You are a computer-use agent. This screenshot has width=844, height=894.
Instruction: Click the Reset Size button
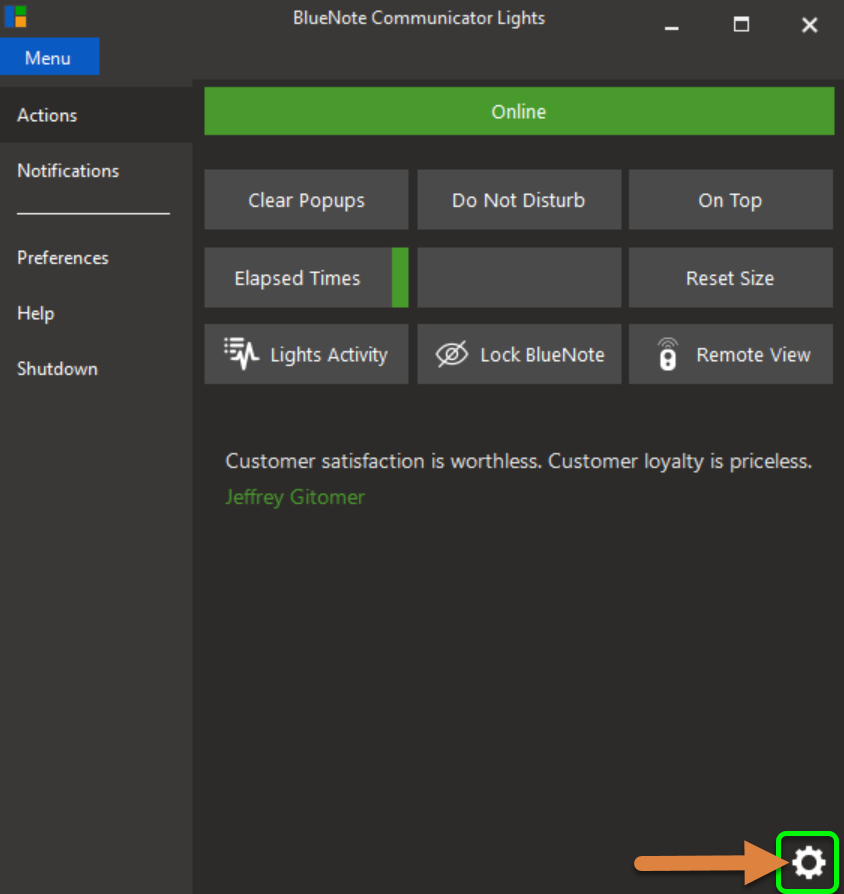pos(731,278)
